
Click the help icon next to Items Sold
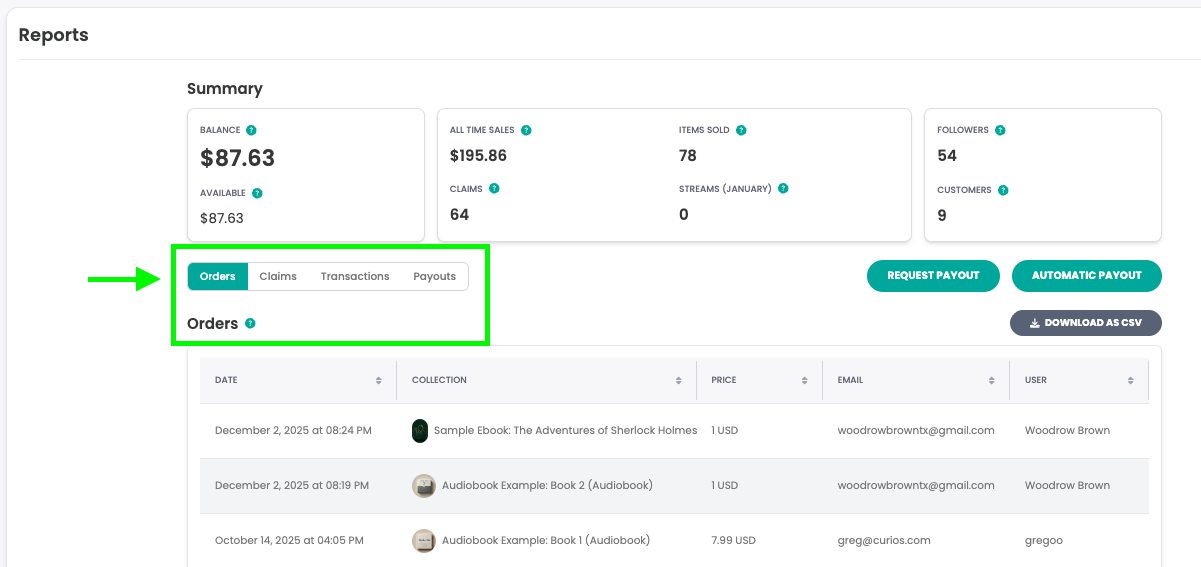741,130
